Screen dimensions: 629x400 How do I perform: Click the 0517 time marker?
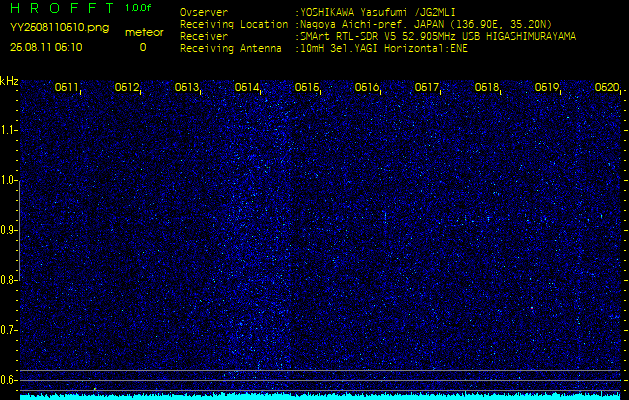(426, 87)
